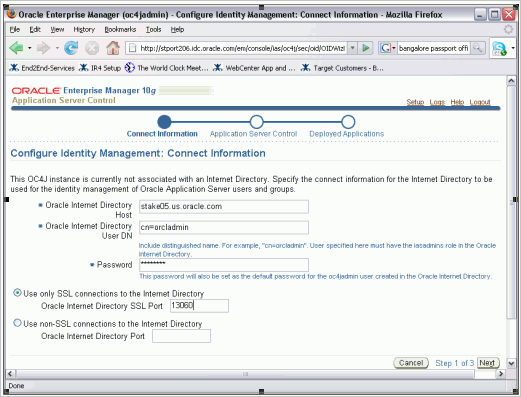Click the vertical scrollbar thumb
This screenshot has width=521, height=397.
coord(511,202)
